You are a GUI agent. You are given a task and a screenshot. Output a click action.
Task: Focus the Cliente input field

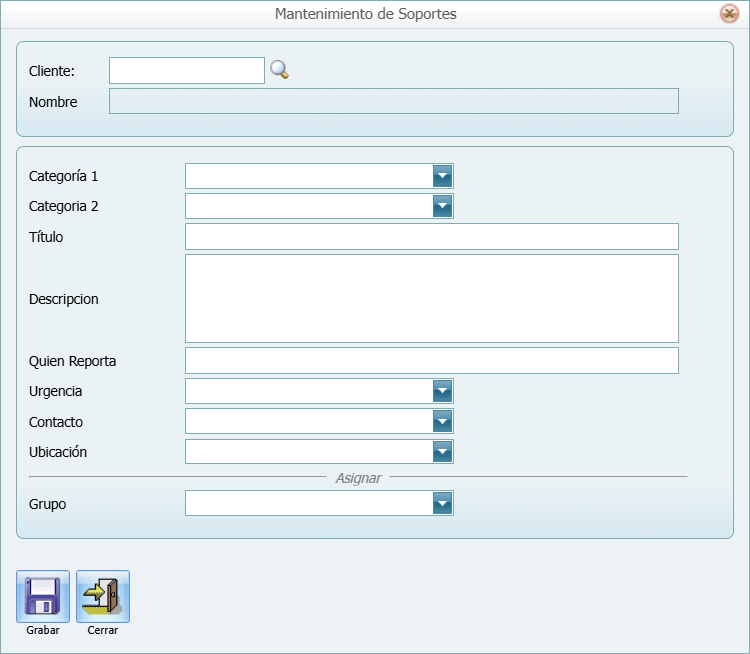coord(187,70)
